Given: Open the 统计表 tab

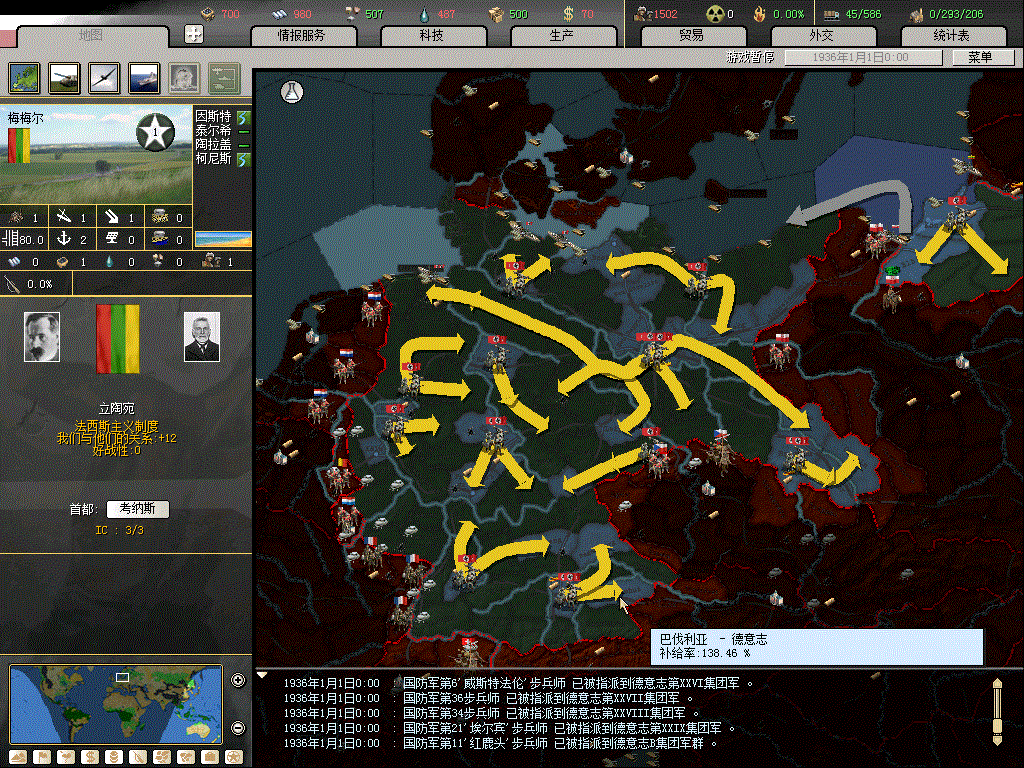Looking at the screenshot, I should [x=952, y=35].
